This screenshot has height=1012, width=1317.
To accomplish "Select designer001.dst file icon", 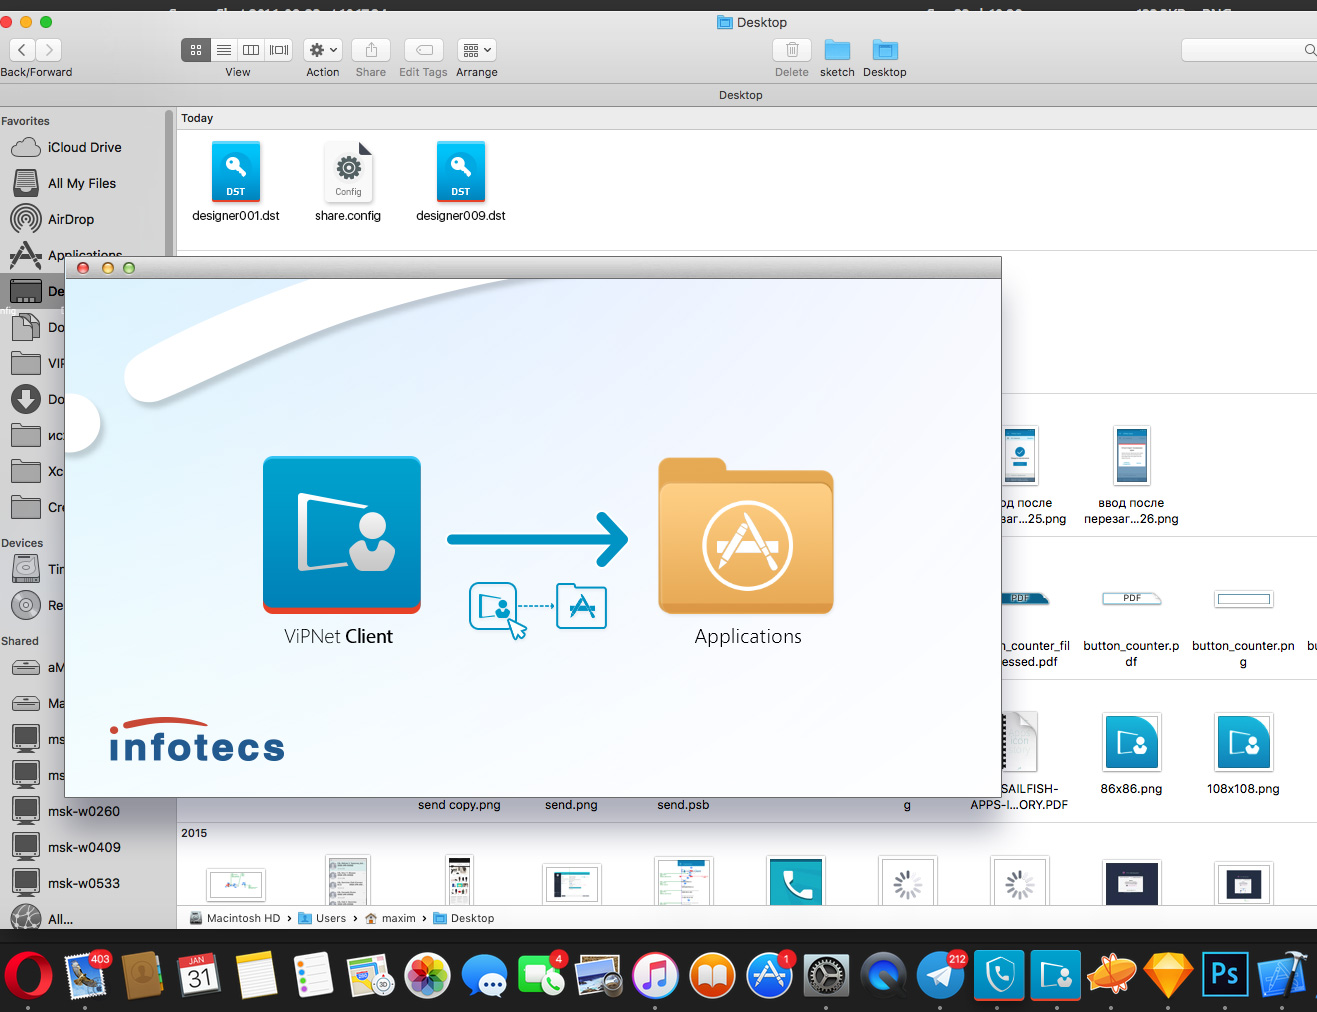I will pos(236,171).
